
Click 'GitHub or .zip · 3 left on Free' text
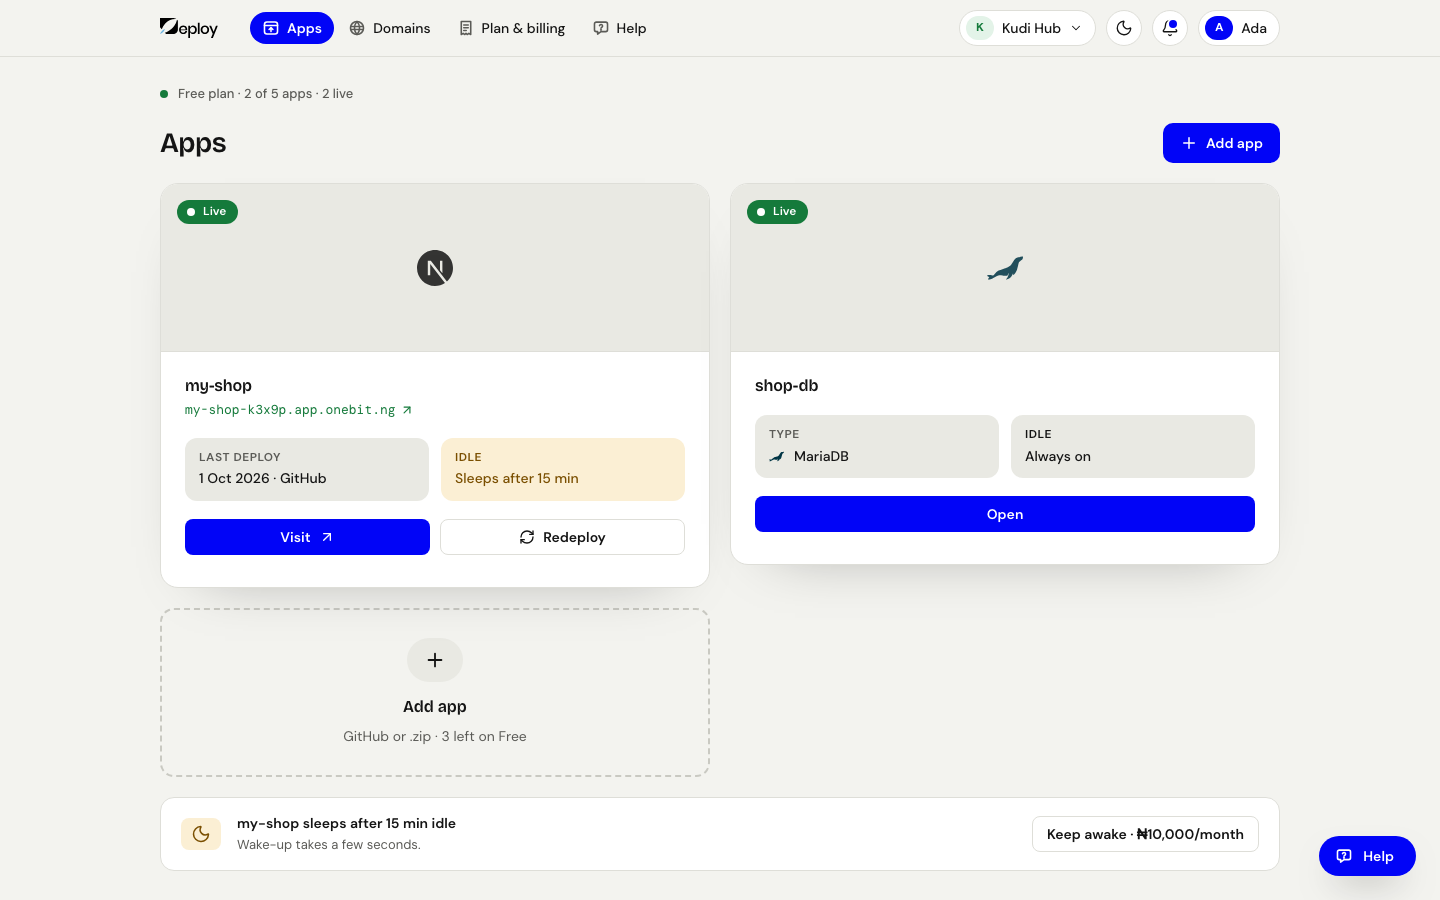(435, 736)
